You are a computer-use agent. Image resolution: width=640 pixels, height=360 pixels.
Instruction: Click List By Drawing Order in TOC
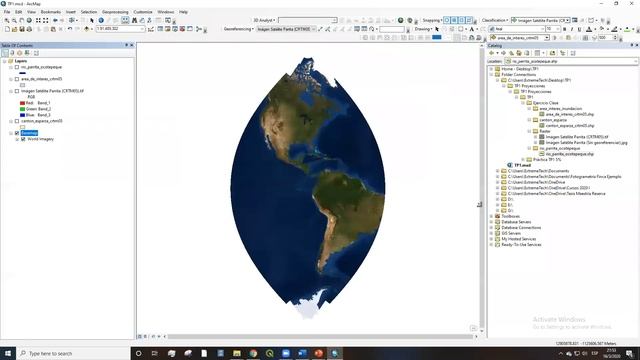click(5, 53)
